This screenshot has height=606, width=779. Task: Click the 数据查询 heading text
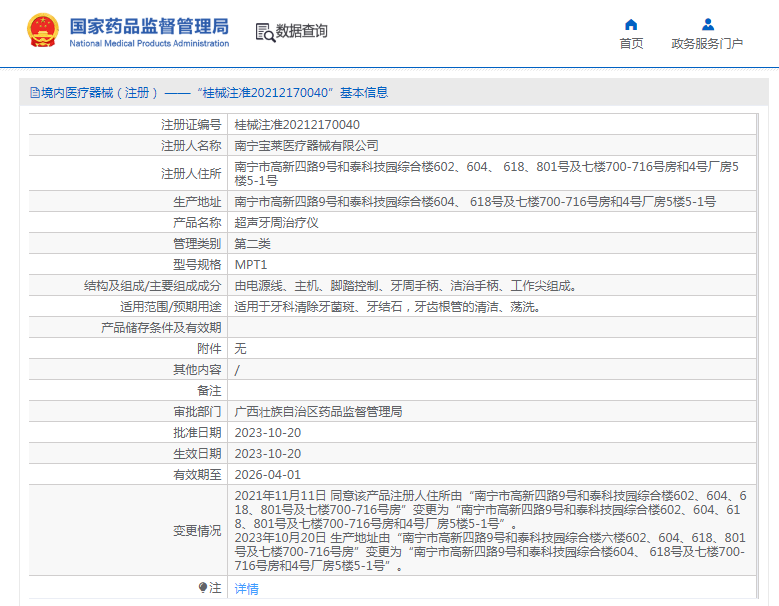pyautogui.click(x=302, y=31)
